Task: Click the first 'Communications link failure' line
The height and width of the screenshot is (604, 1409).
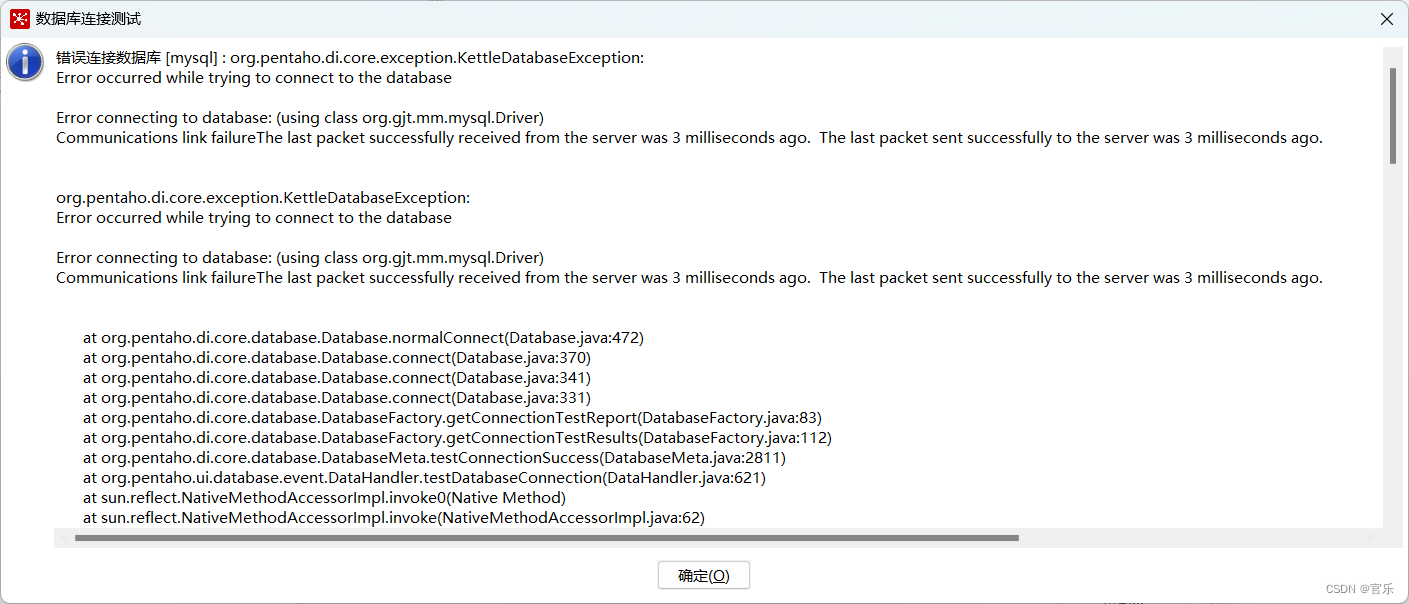Action: 689,138
